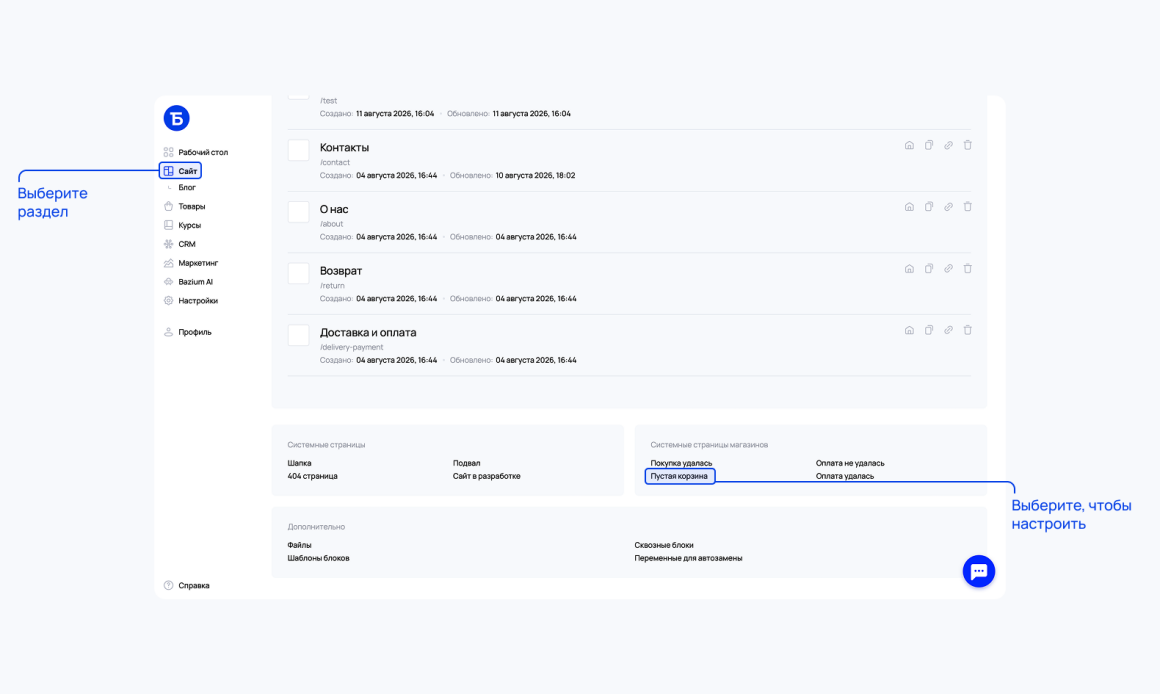Set Контакты as the home page

(909, 146)
